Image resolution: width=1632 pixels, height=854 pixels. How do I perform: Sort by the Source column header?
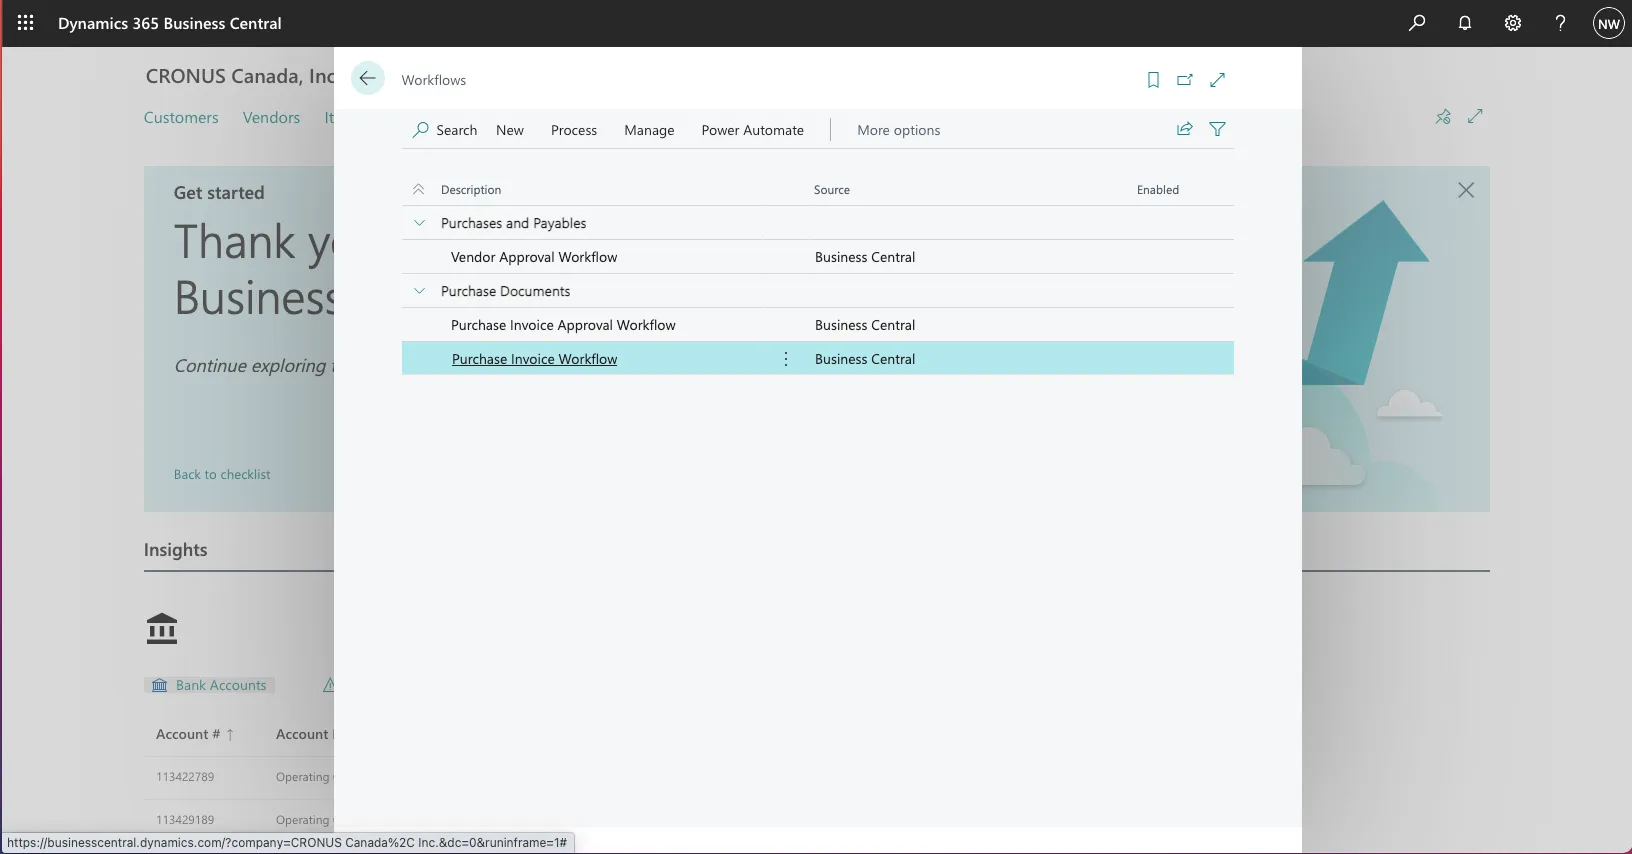point(832,190)
